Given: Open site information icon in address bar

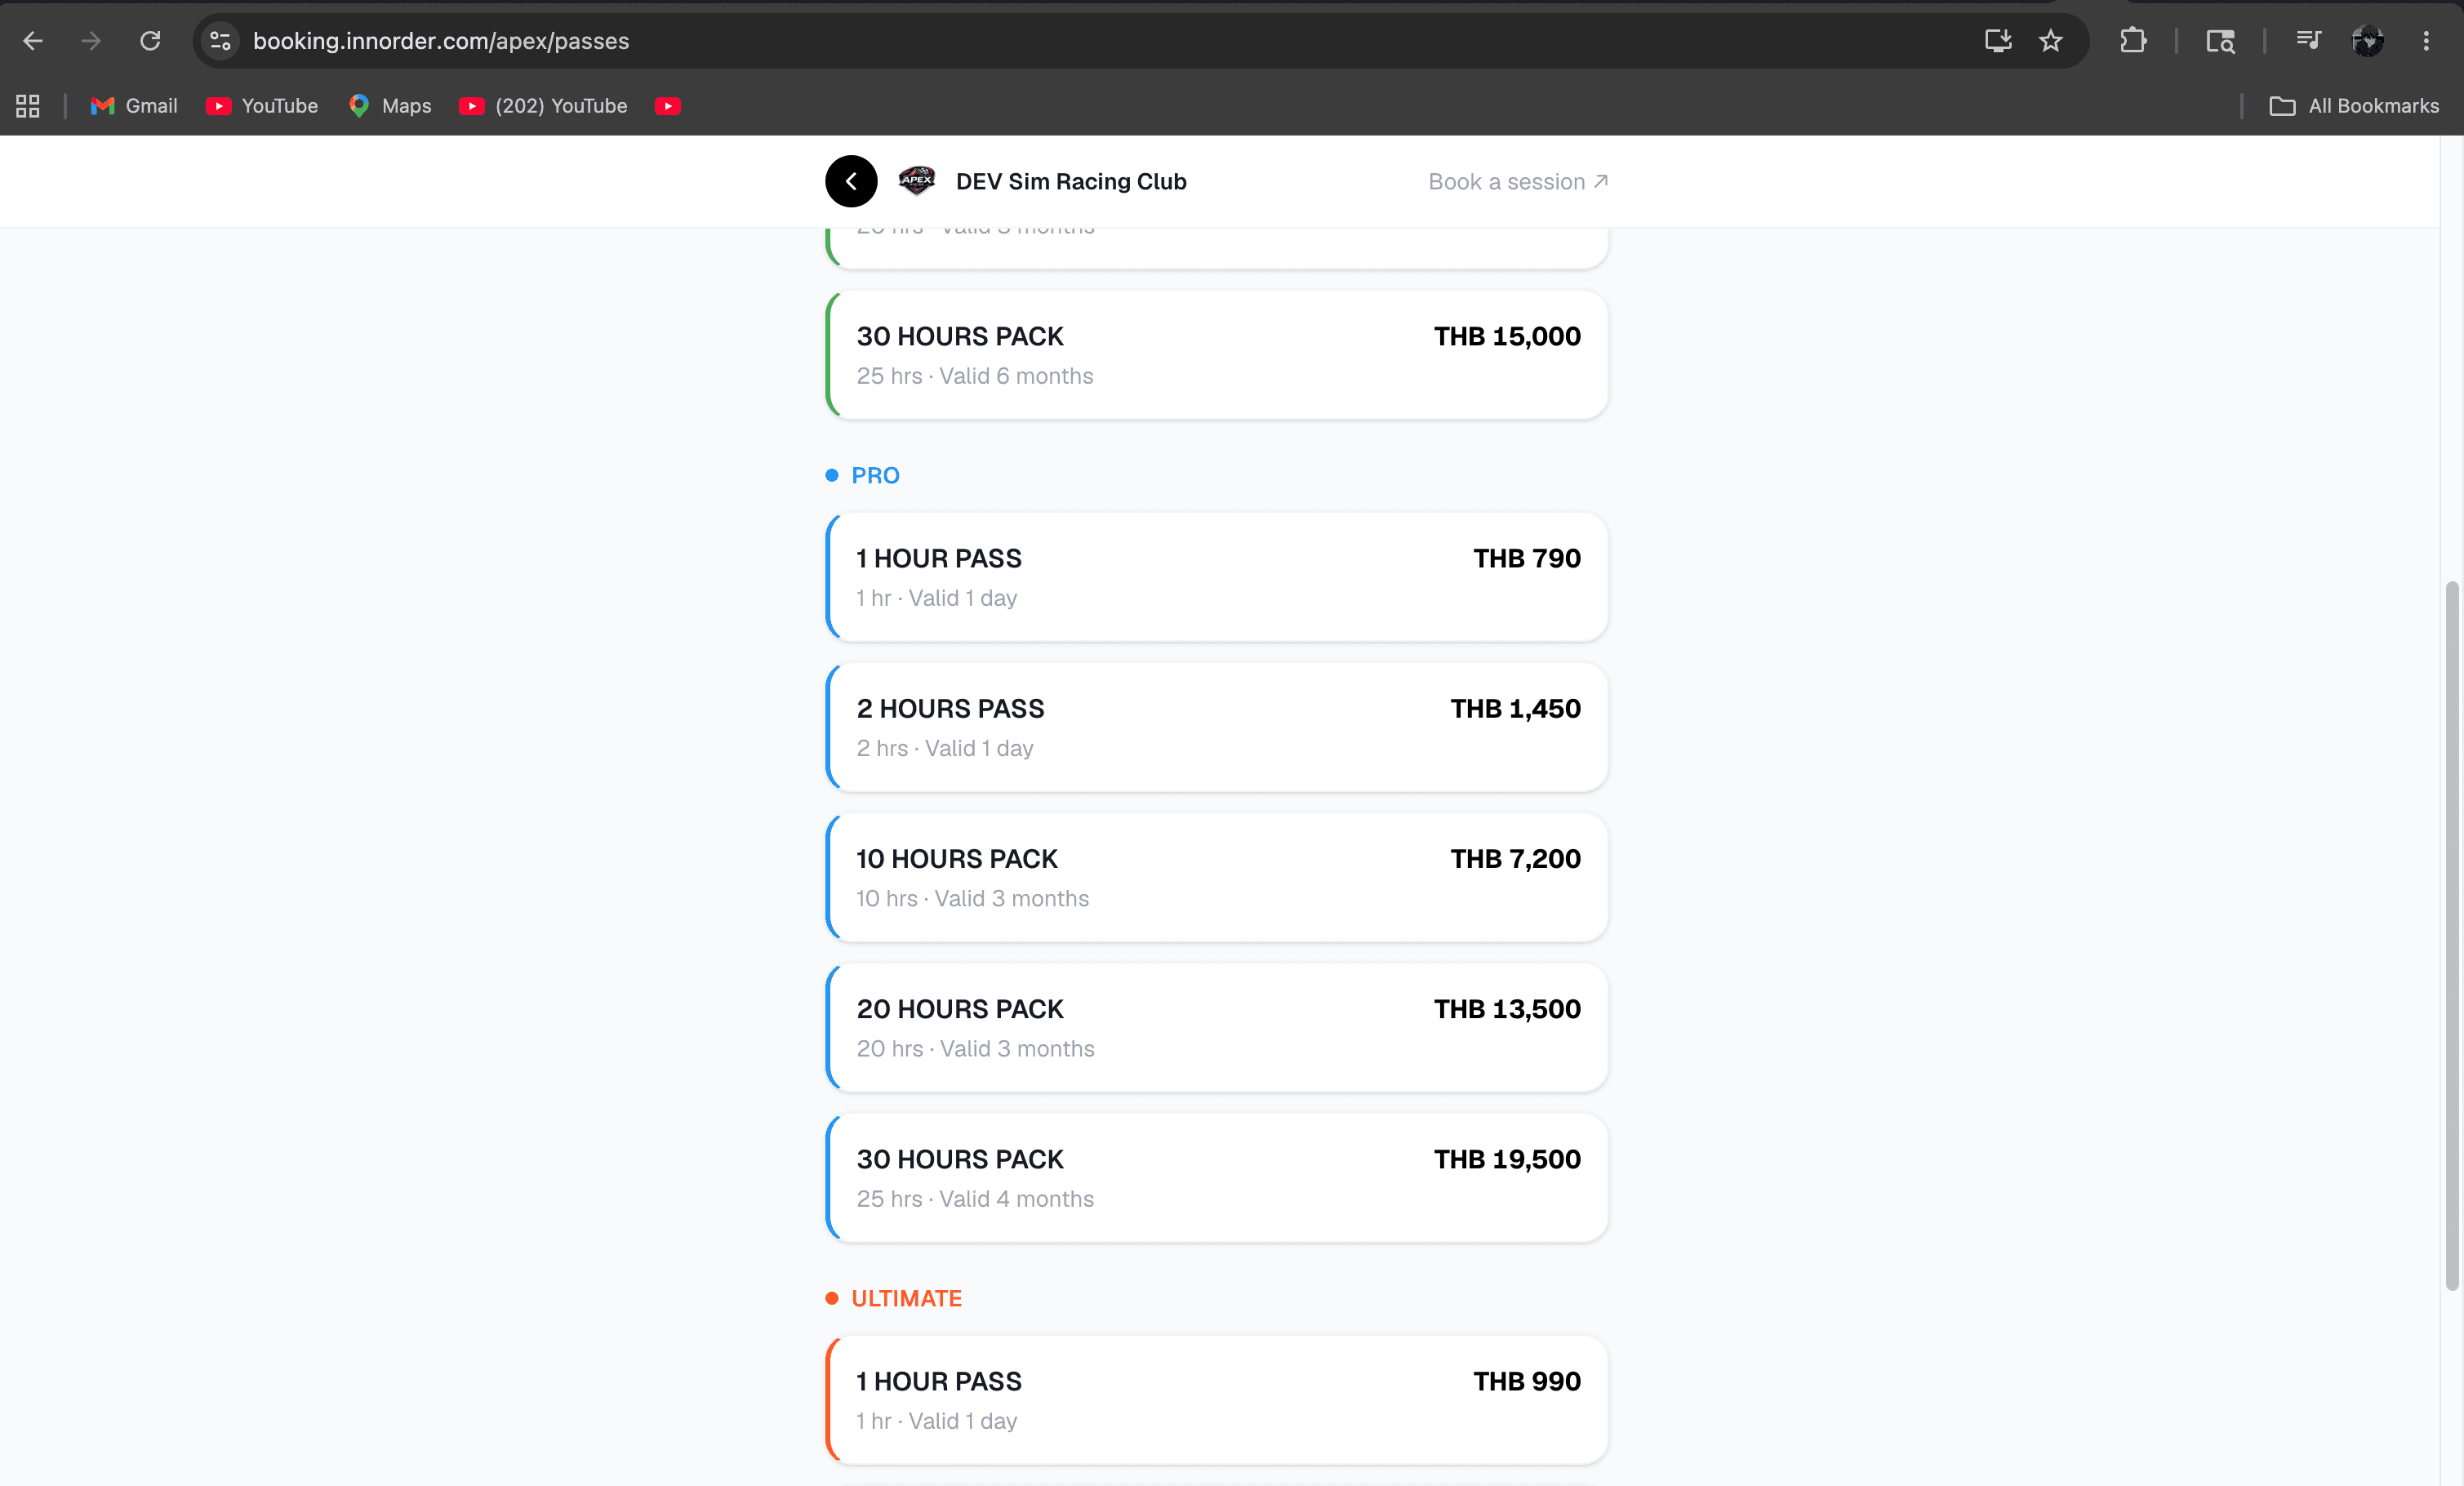Looking at the screenshot, I should click(220, 41).
